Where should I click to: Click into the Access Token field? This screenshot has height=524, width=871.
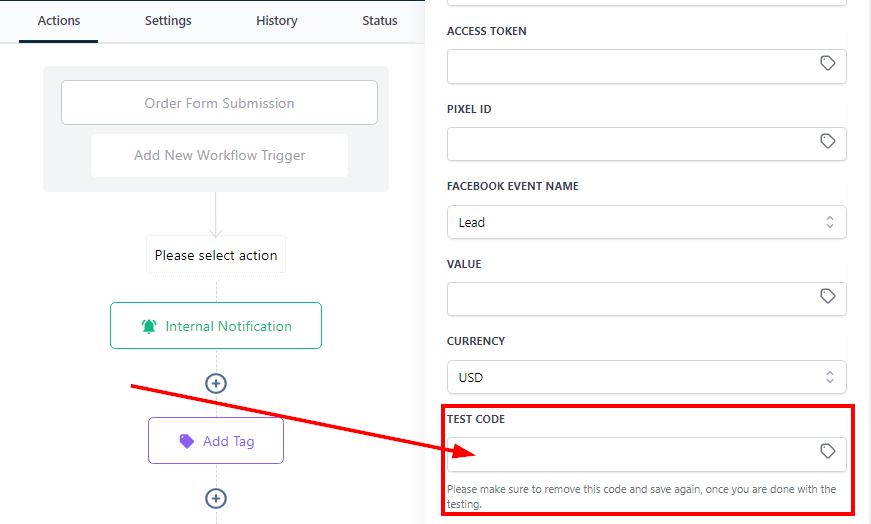click(x=630, y=66)
